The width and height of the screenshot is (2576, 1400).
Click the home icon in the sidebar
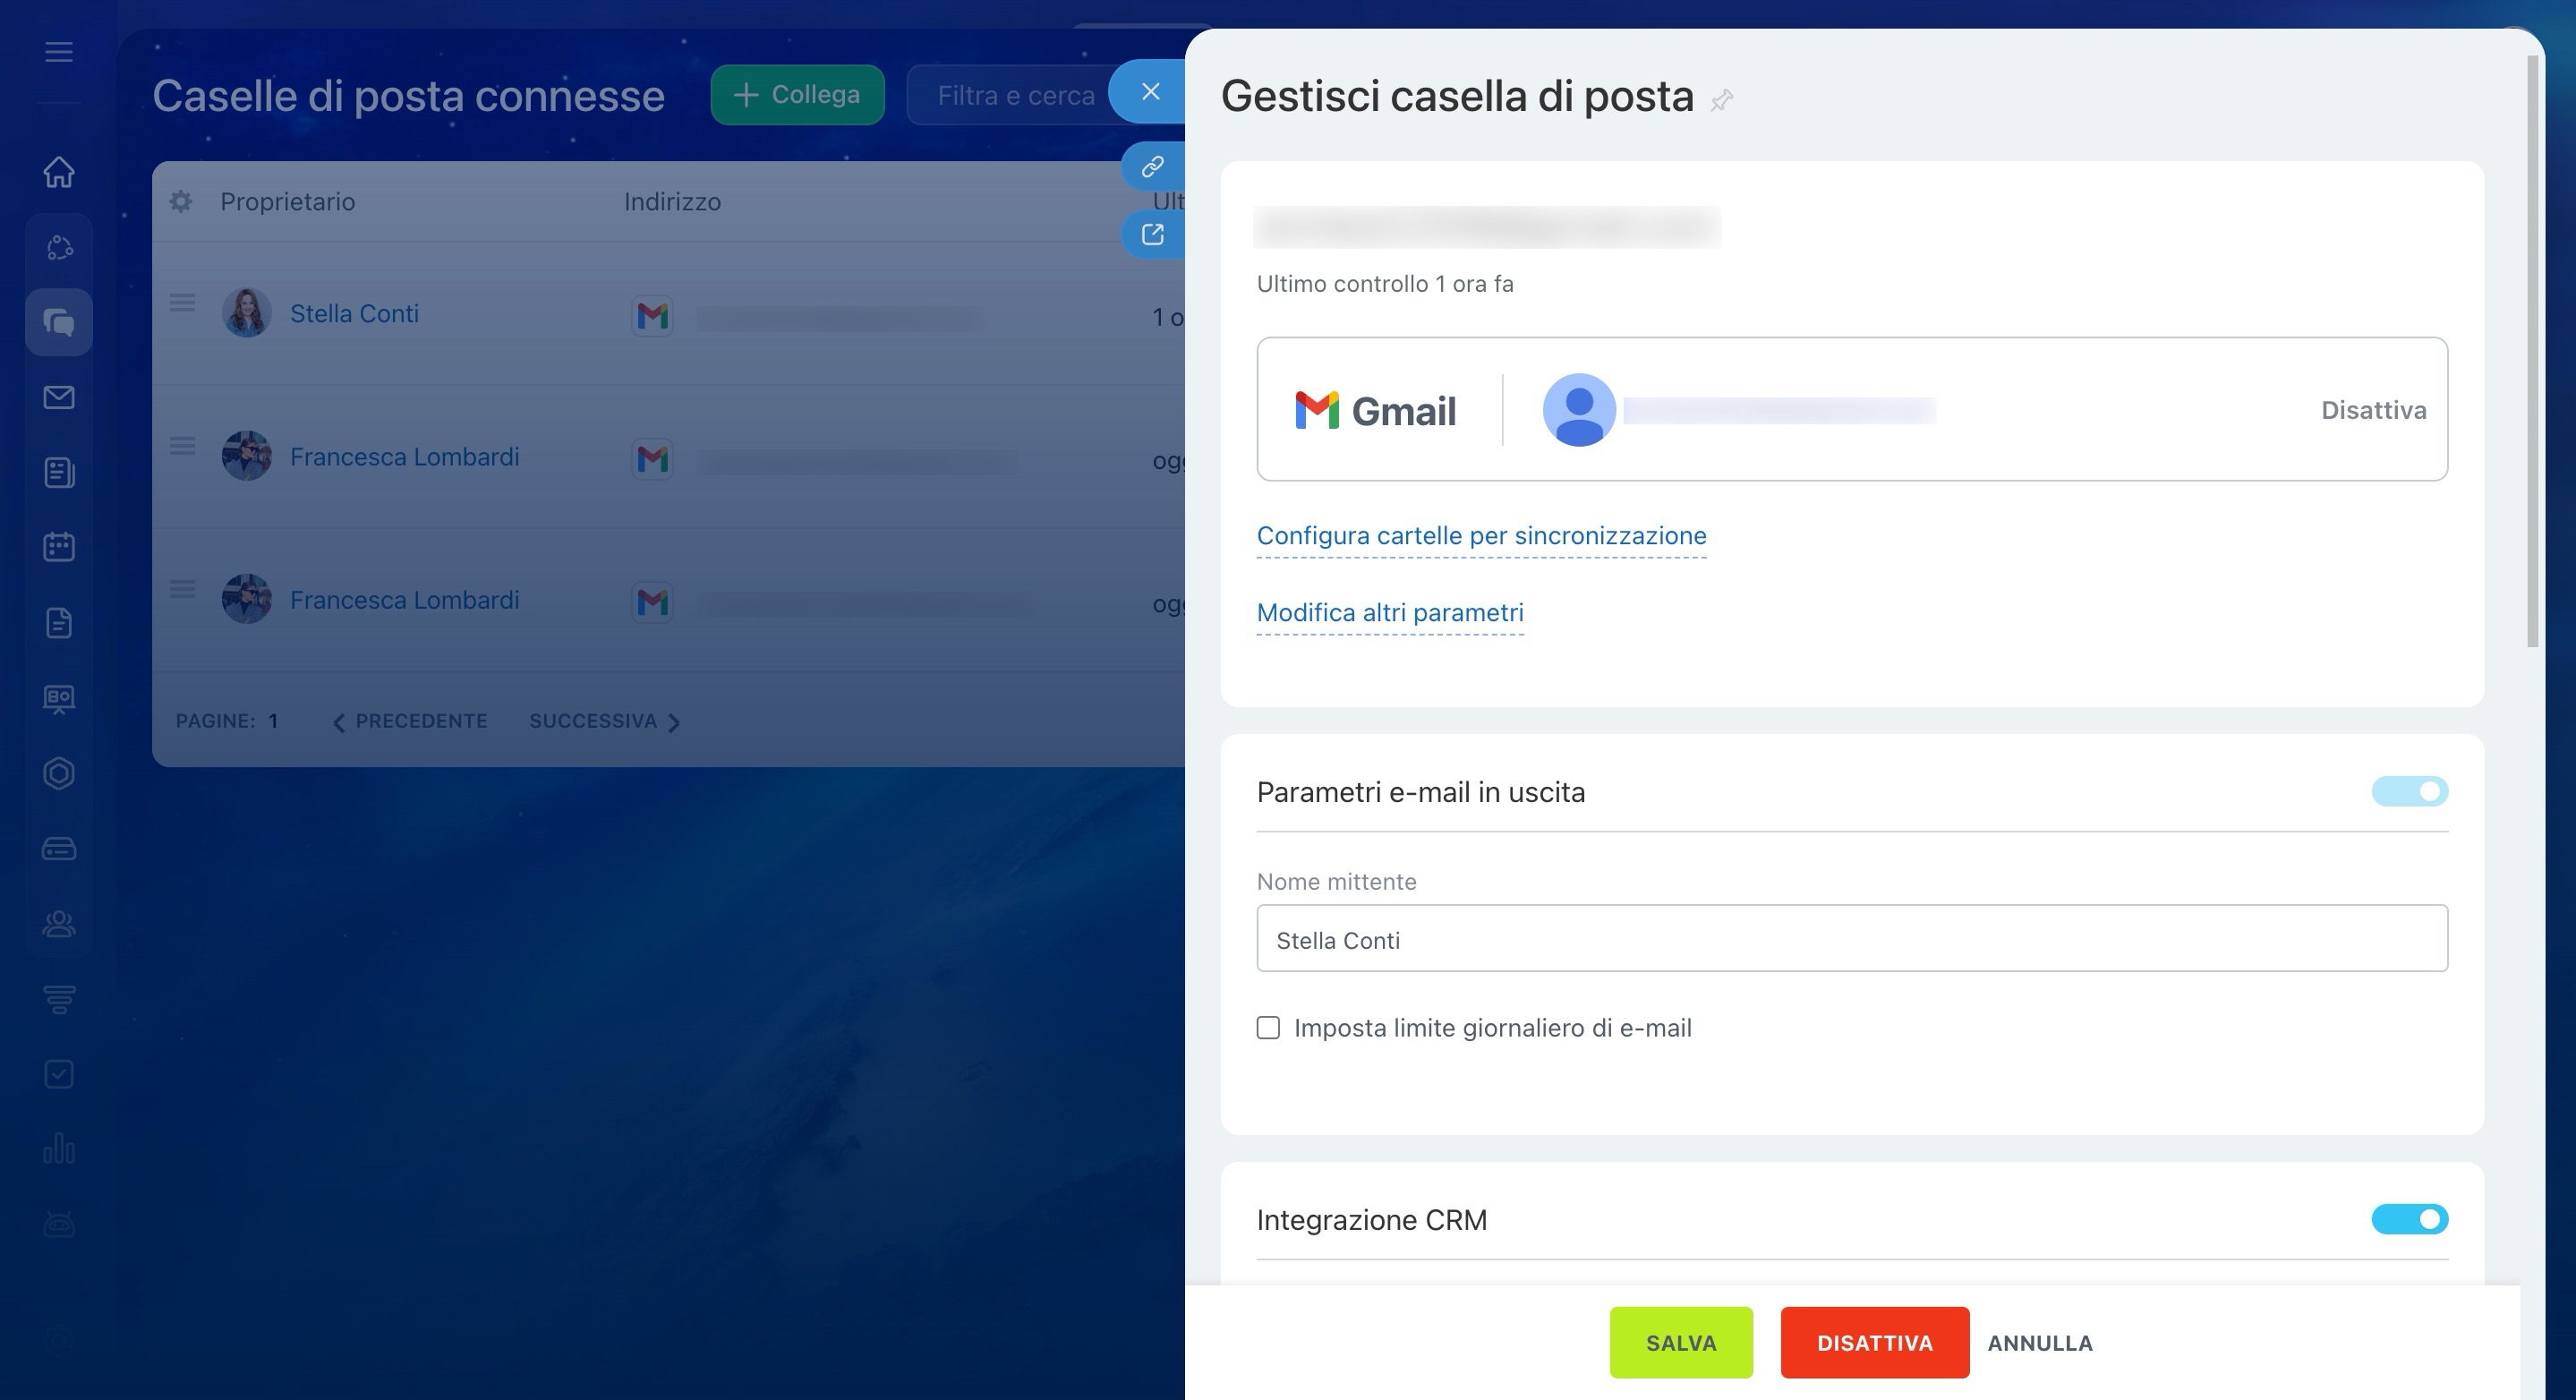pyautogui.click(x=59, y=172)
